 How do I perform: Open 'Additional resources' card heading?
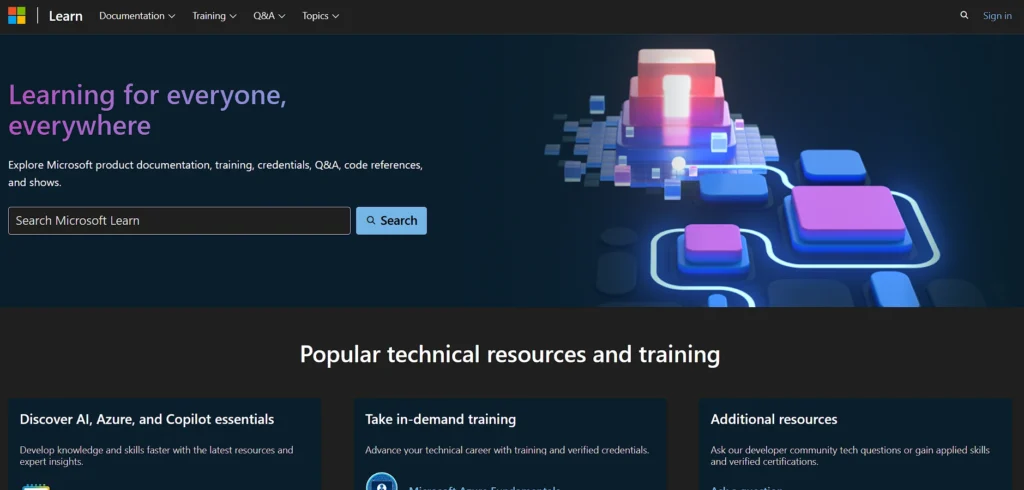pyautogui.click(x=774, y=419)
